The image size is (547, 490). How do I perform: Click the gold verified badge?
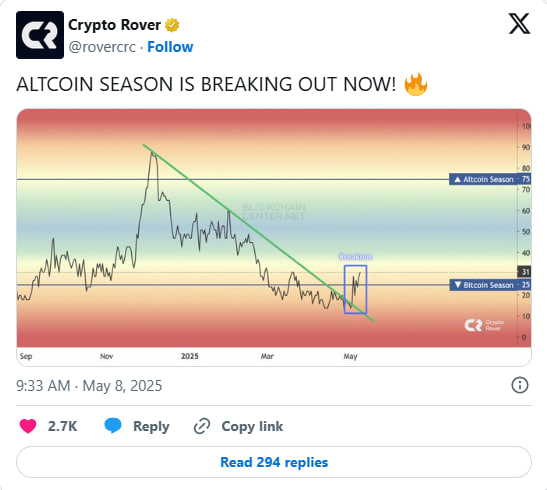172,25
